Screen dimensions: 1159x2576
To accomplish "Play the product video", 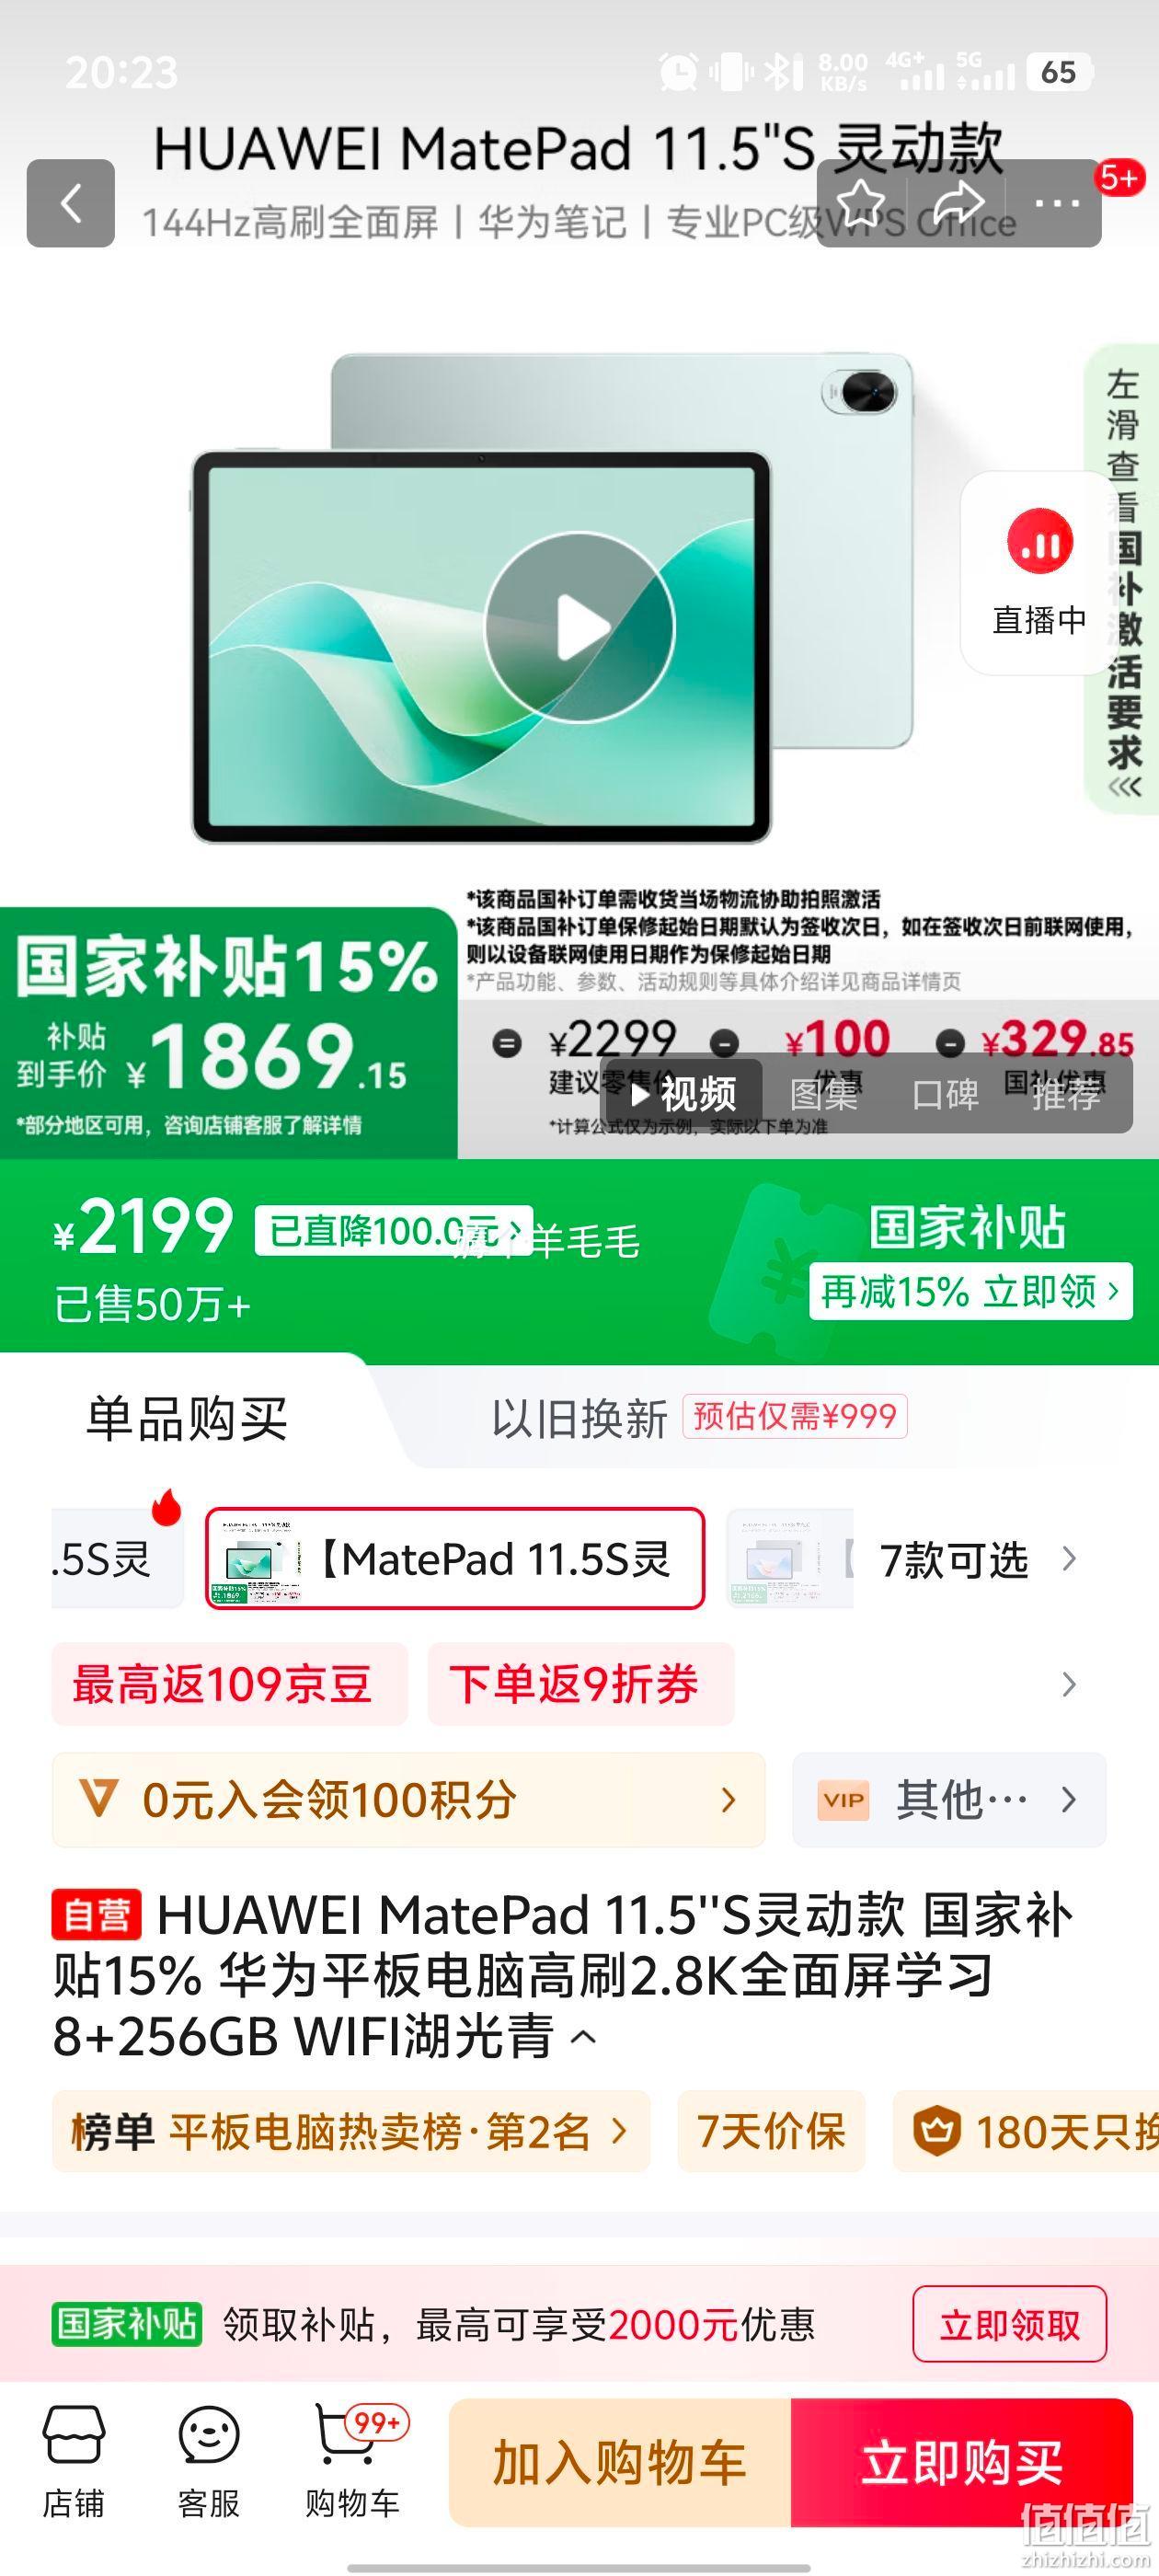I will pyautogui.click(x=580, y=627).
